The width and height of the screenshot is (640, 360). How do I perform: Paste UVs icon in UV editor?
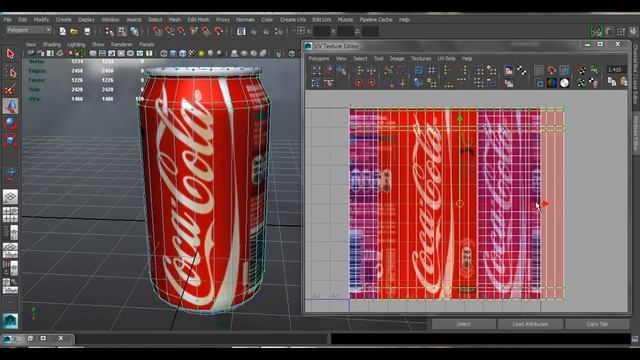[x=623, y=82]
